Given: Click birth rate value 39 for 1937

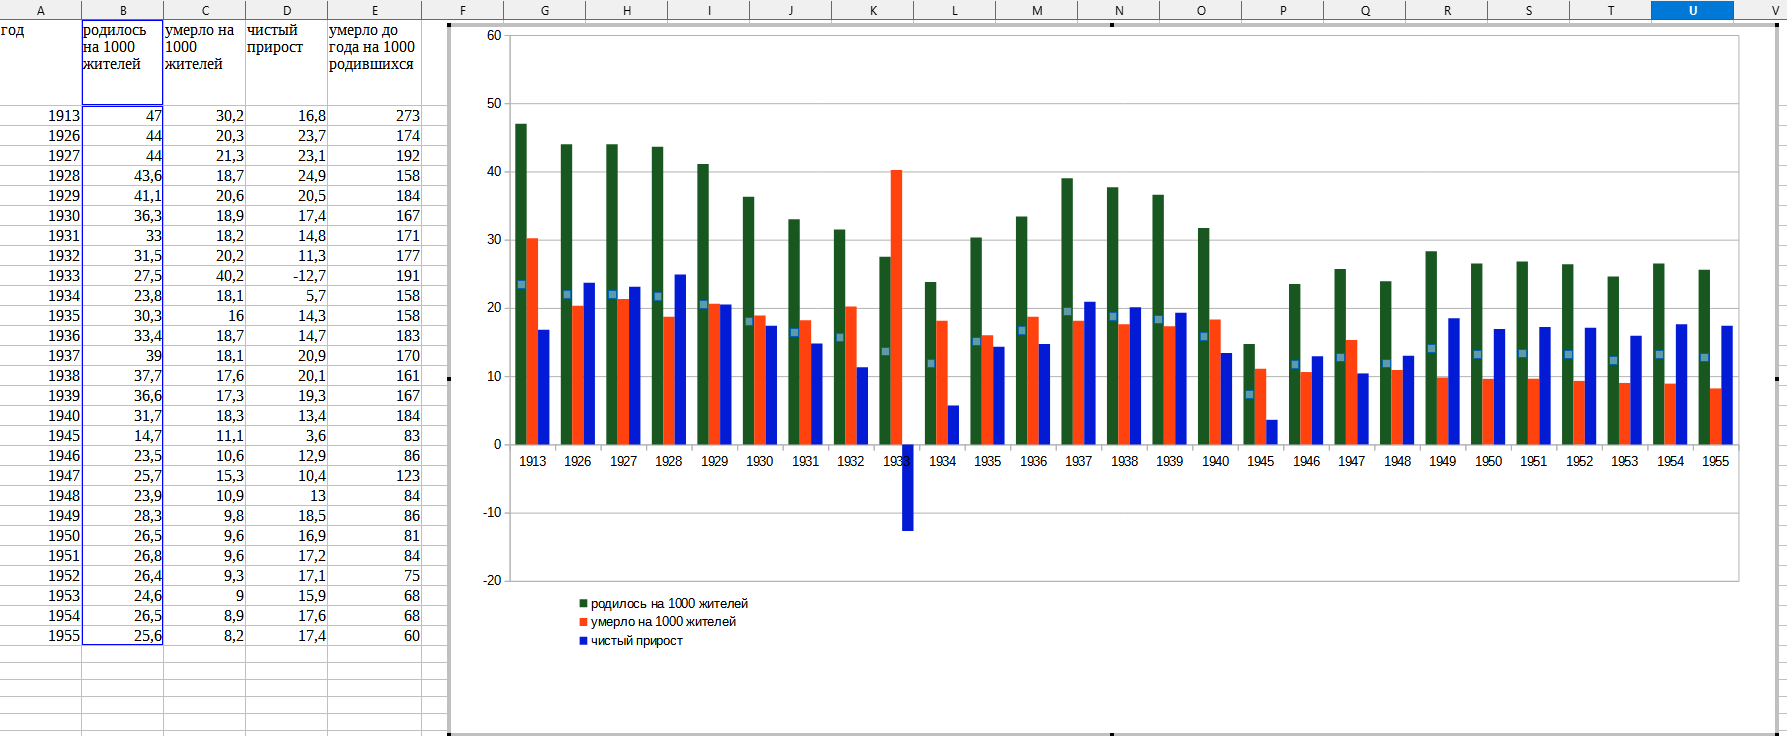Looking at the screenshot, I should [123, 356].
